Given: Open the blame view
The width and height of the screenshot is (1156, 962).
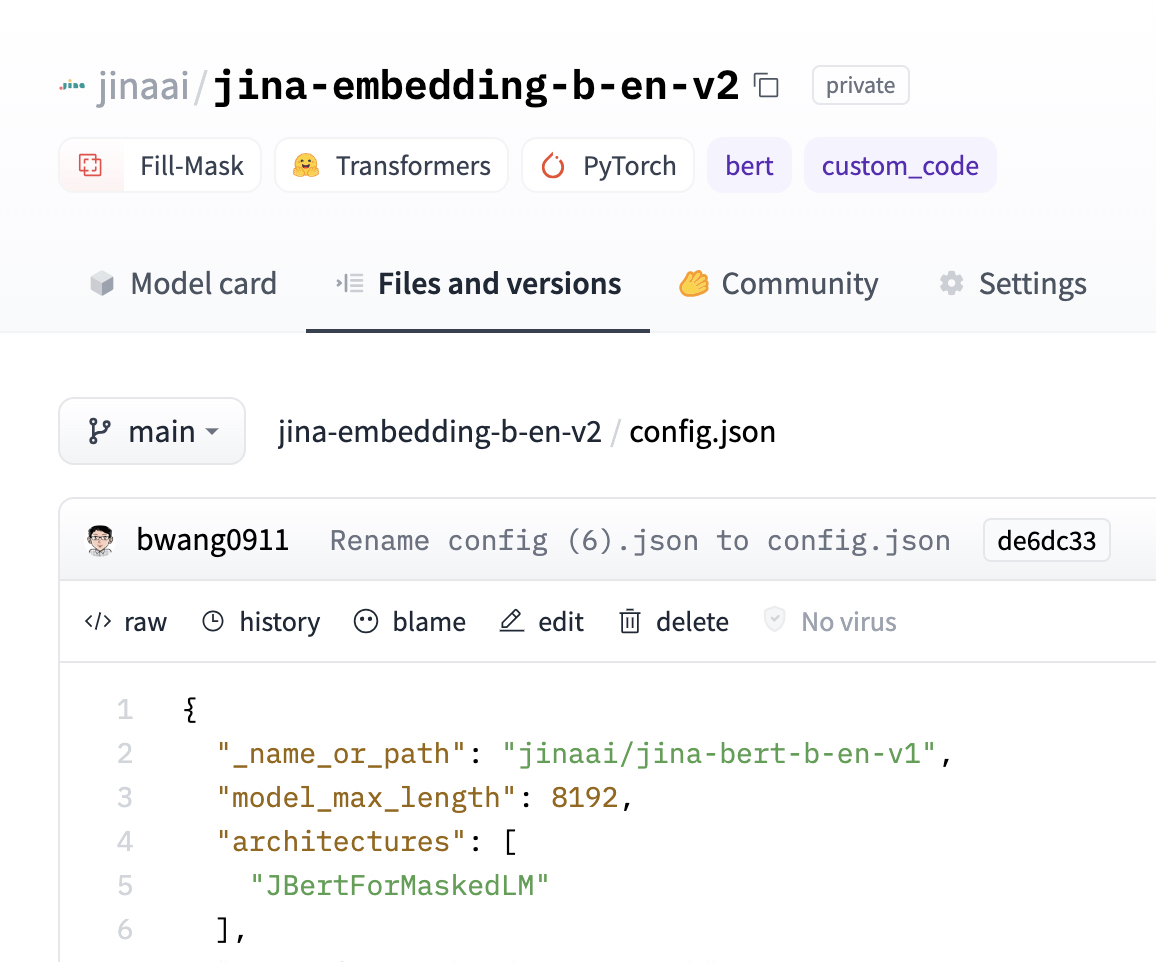Looking at the screenshot, I should click(410, 621).
